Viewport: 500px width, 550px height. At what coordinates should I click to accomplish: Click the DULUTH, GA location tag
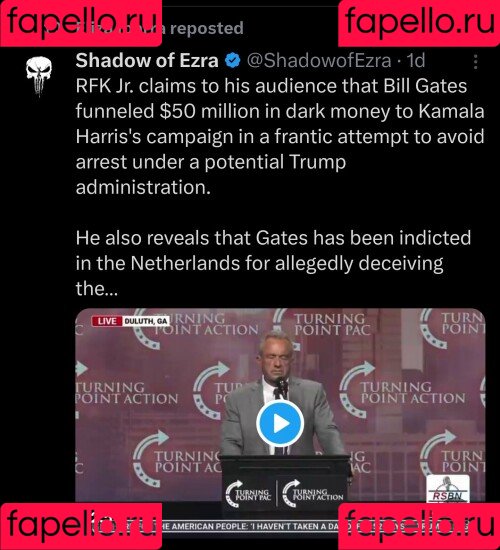click(146, 321)
